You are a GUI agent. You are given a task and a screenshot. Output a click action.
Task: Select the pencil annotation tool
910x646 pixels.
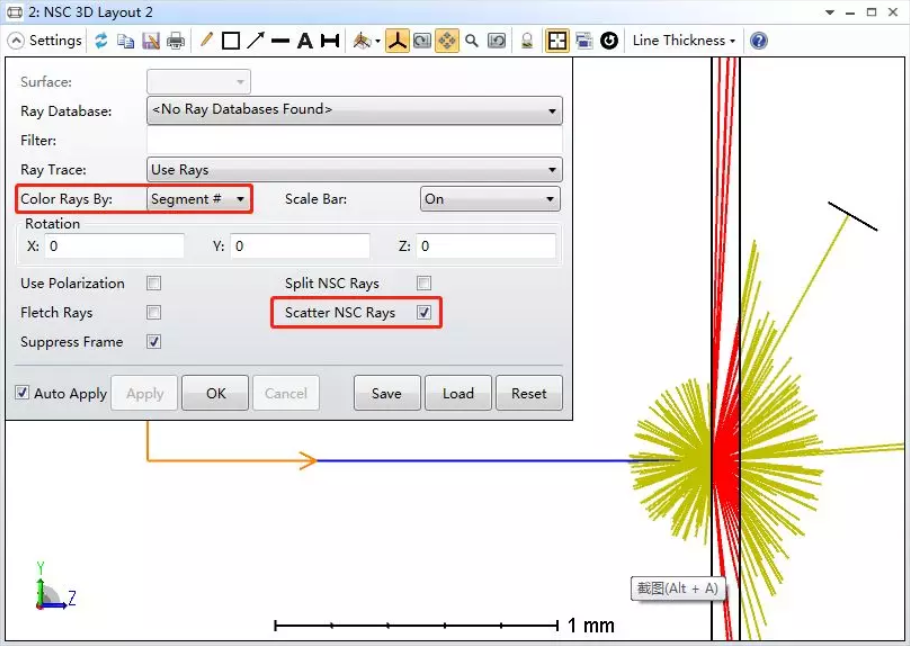pos(207,41)
